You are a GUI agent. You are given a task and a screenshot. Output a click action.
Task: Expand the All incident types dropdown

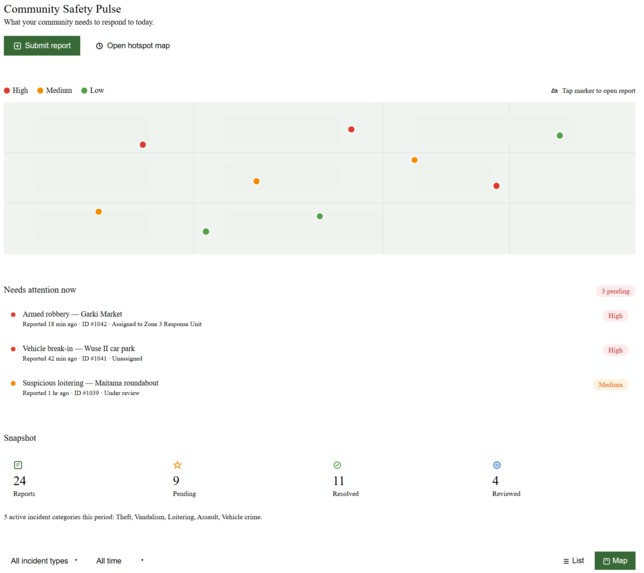tap(44, 561)
